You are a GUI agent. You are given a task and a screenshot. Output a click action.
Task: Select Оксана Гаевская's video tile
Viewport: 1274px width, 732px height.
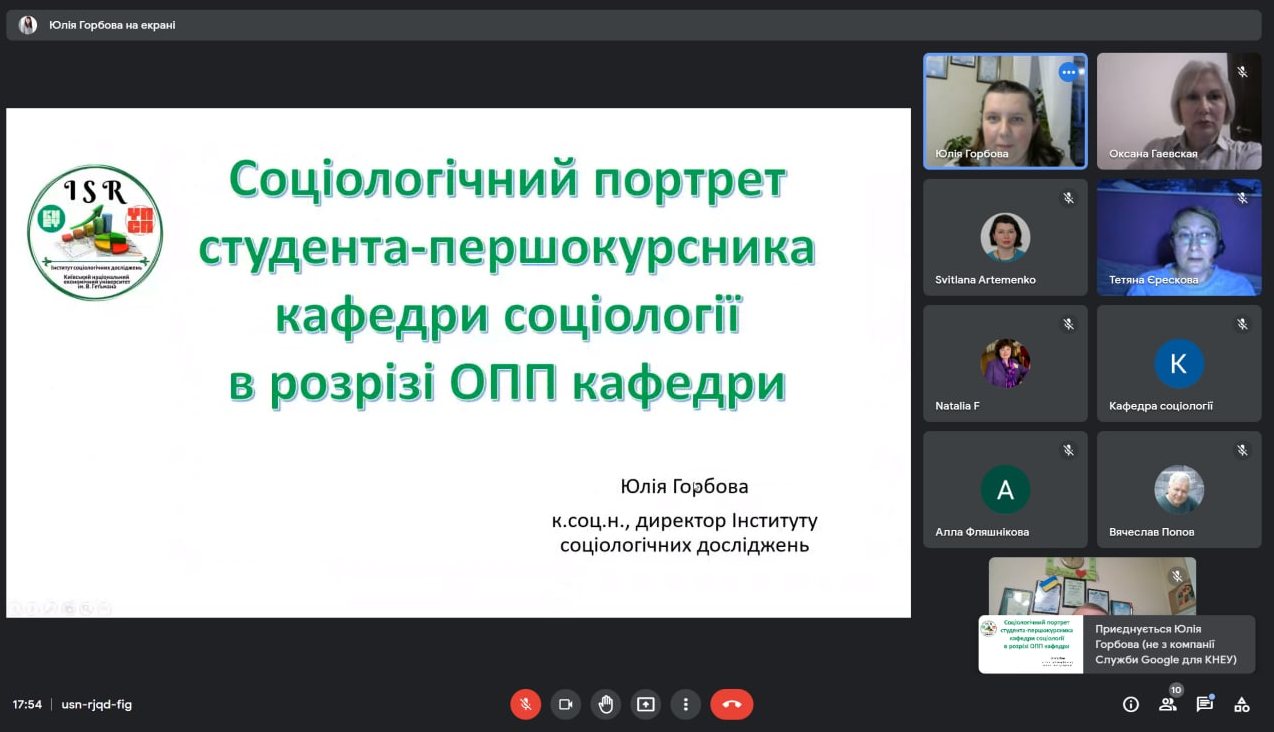(x=1178, y=110)
